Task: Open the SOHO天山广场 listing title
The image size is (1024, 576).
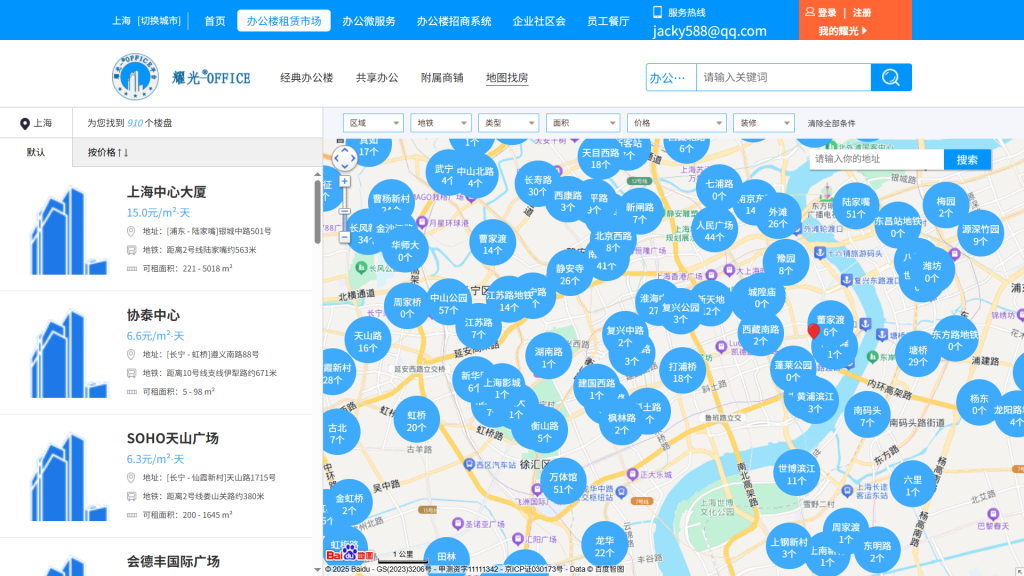Action: [172, 438]
